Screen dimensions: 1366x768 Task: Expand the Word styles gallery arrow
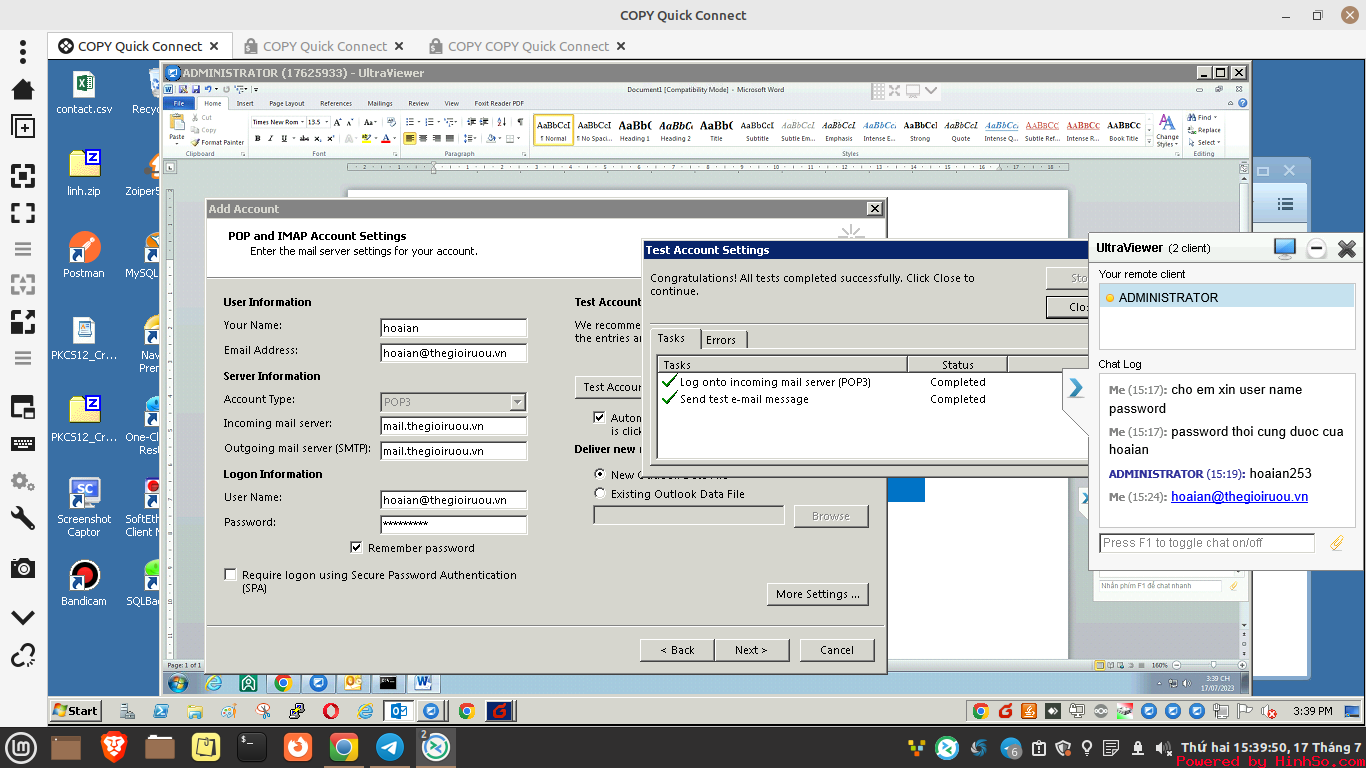coord(1148,140)
